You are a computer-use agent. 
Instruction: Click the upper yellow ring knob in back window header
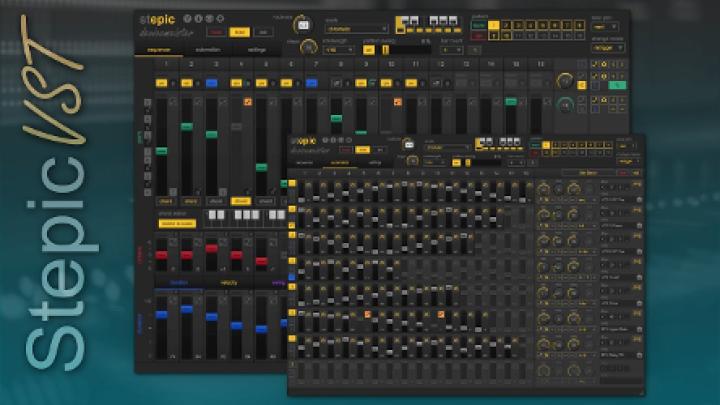tap(303, 25)
